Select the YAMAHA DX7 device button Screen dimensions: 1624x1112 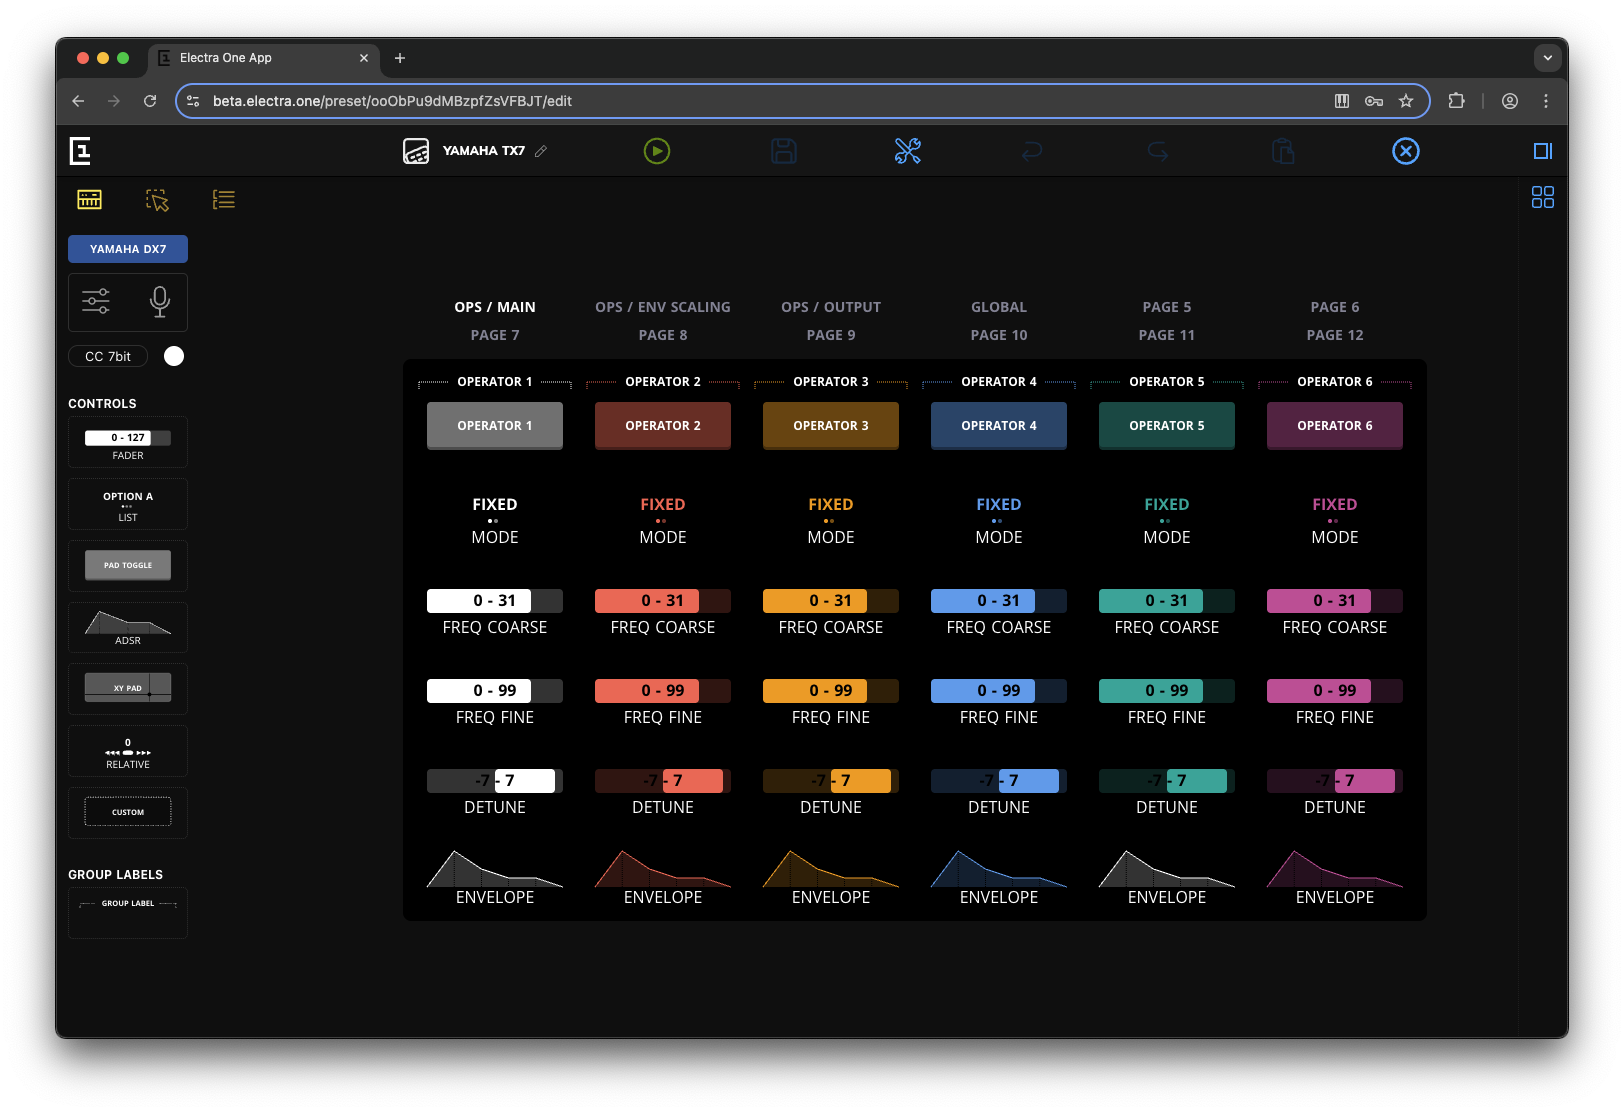coord(128,249)
